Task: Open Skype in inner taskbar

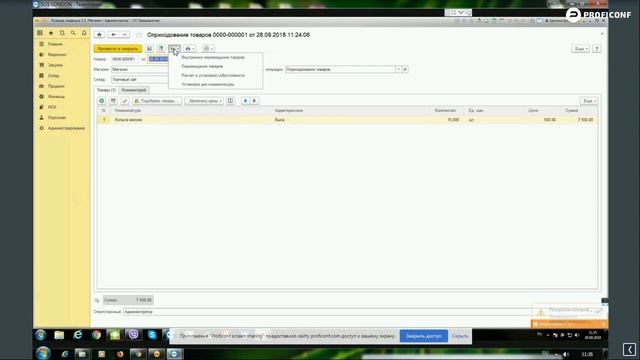Action: tap(152, 335)
